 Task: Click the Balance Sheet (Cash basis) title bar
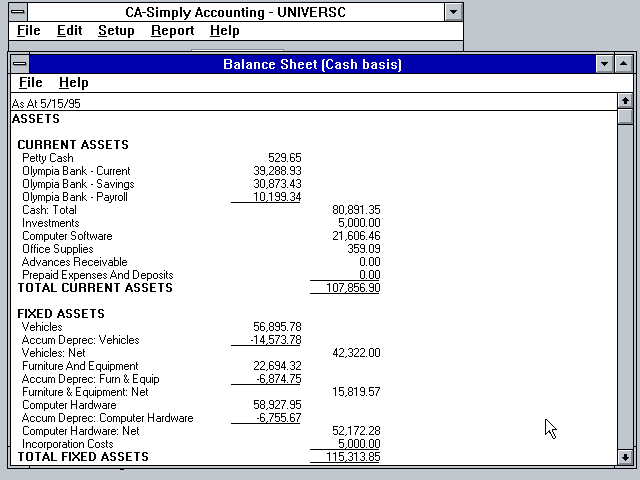pos(312,64)
